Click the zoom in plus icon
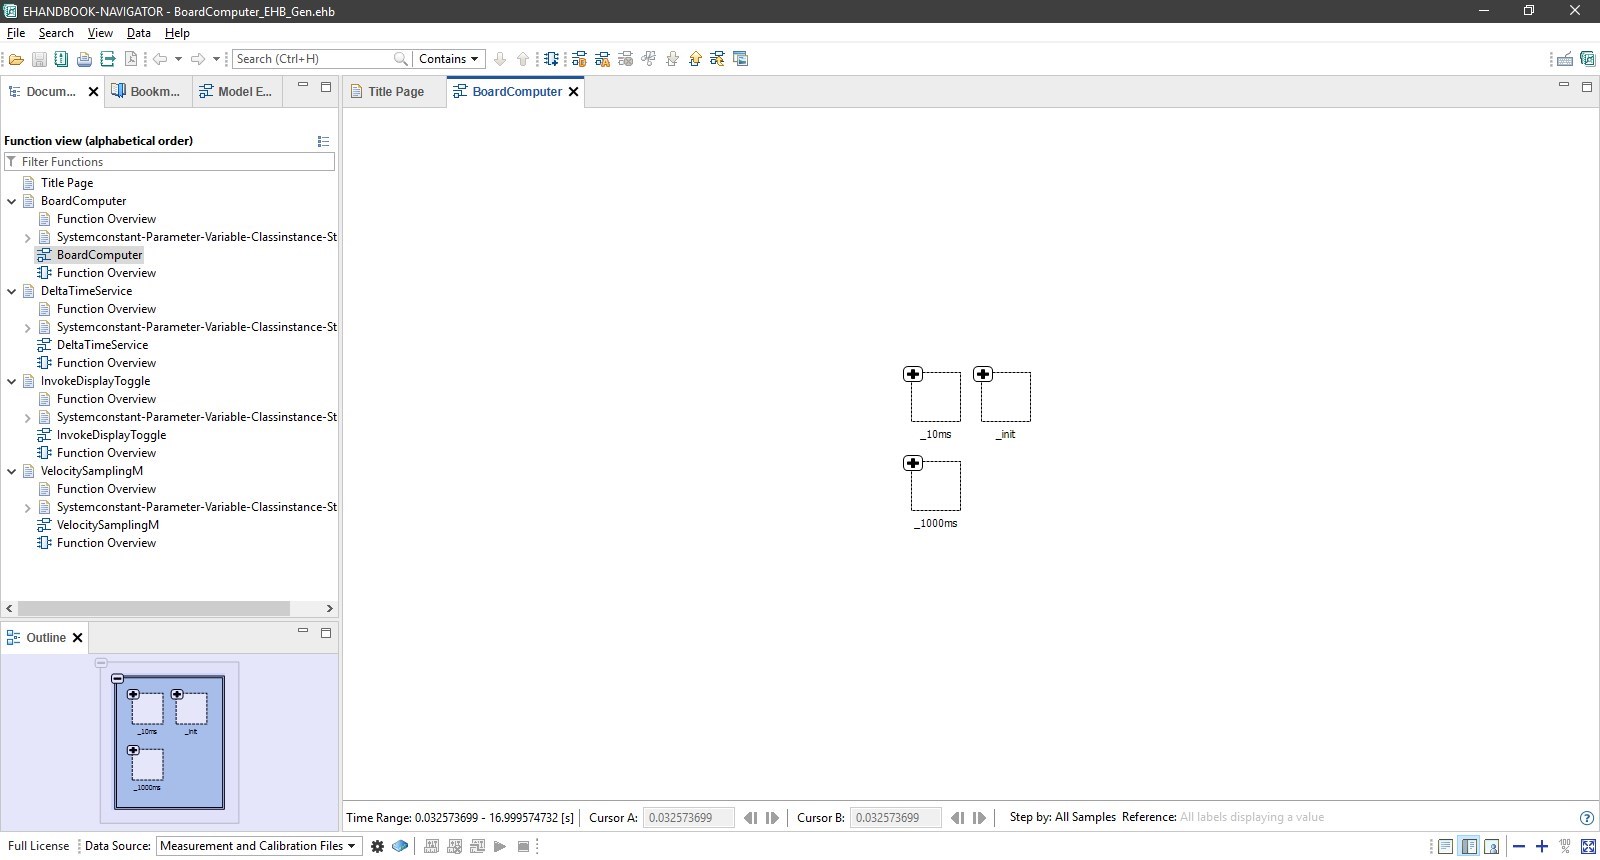This screenshot has height=860, width=1600. 1541,847
